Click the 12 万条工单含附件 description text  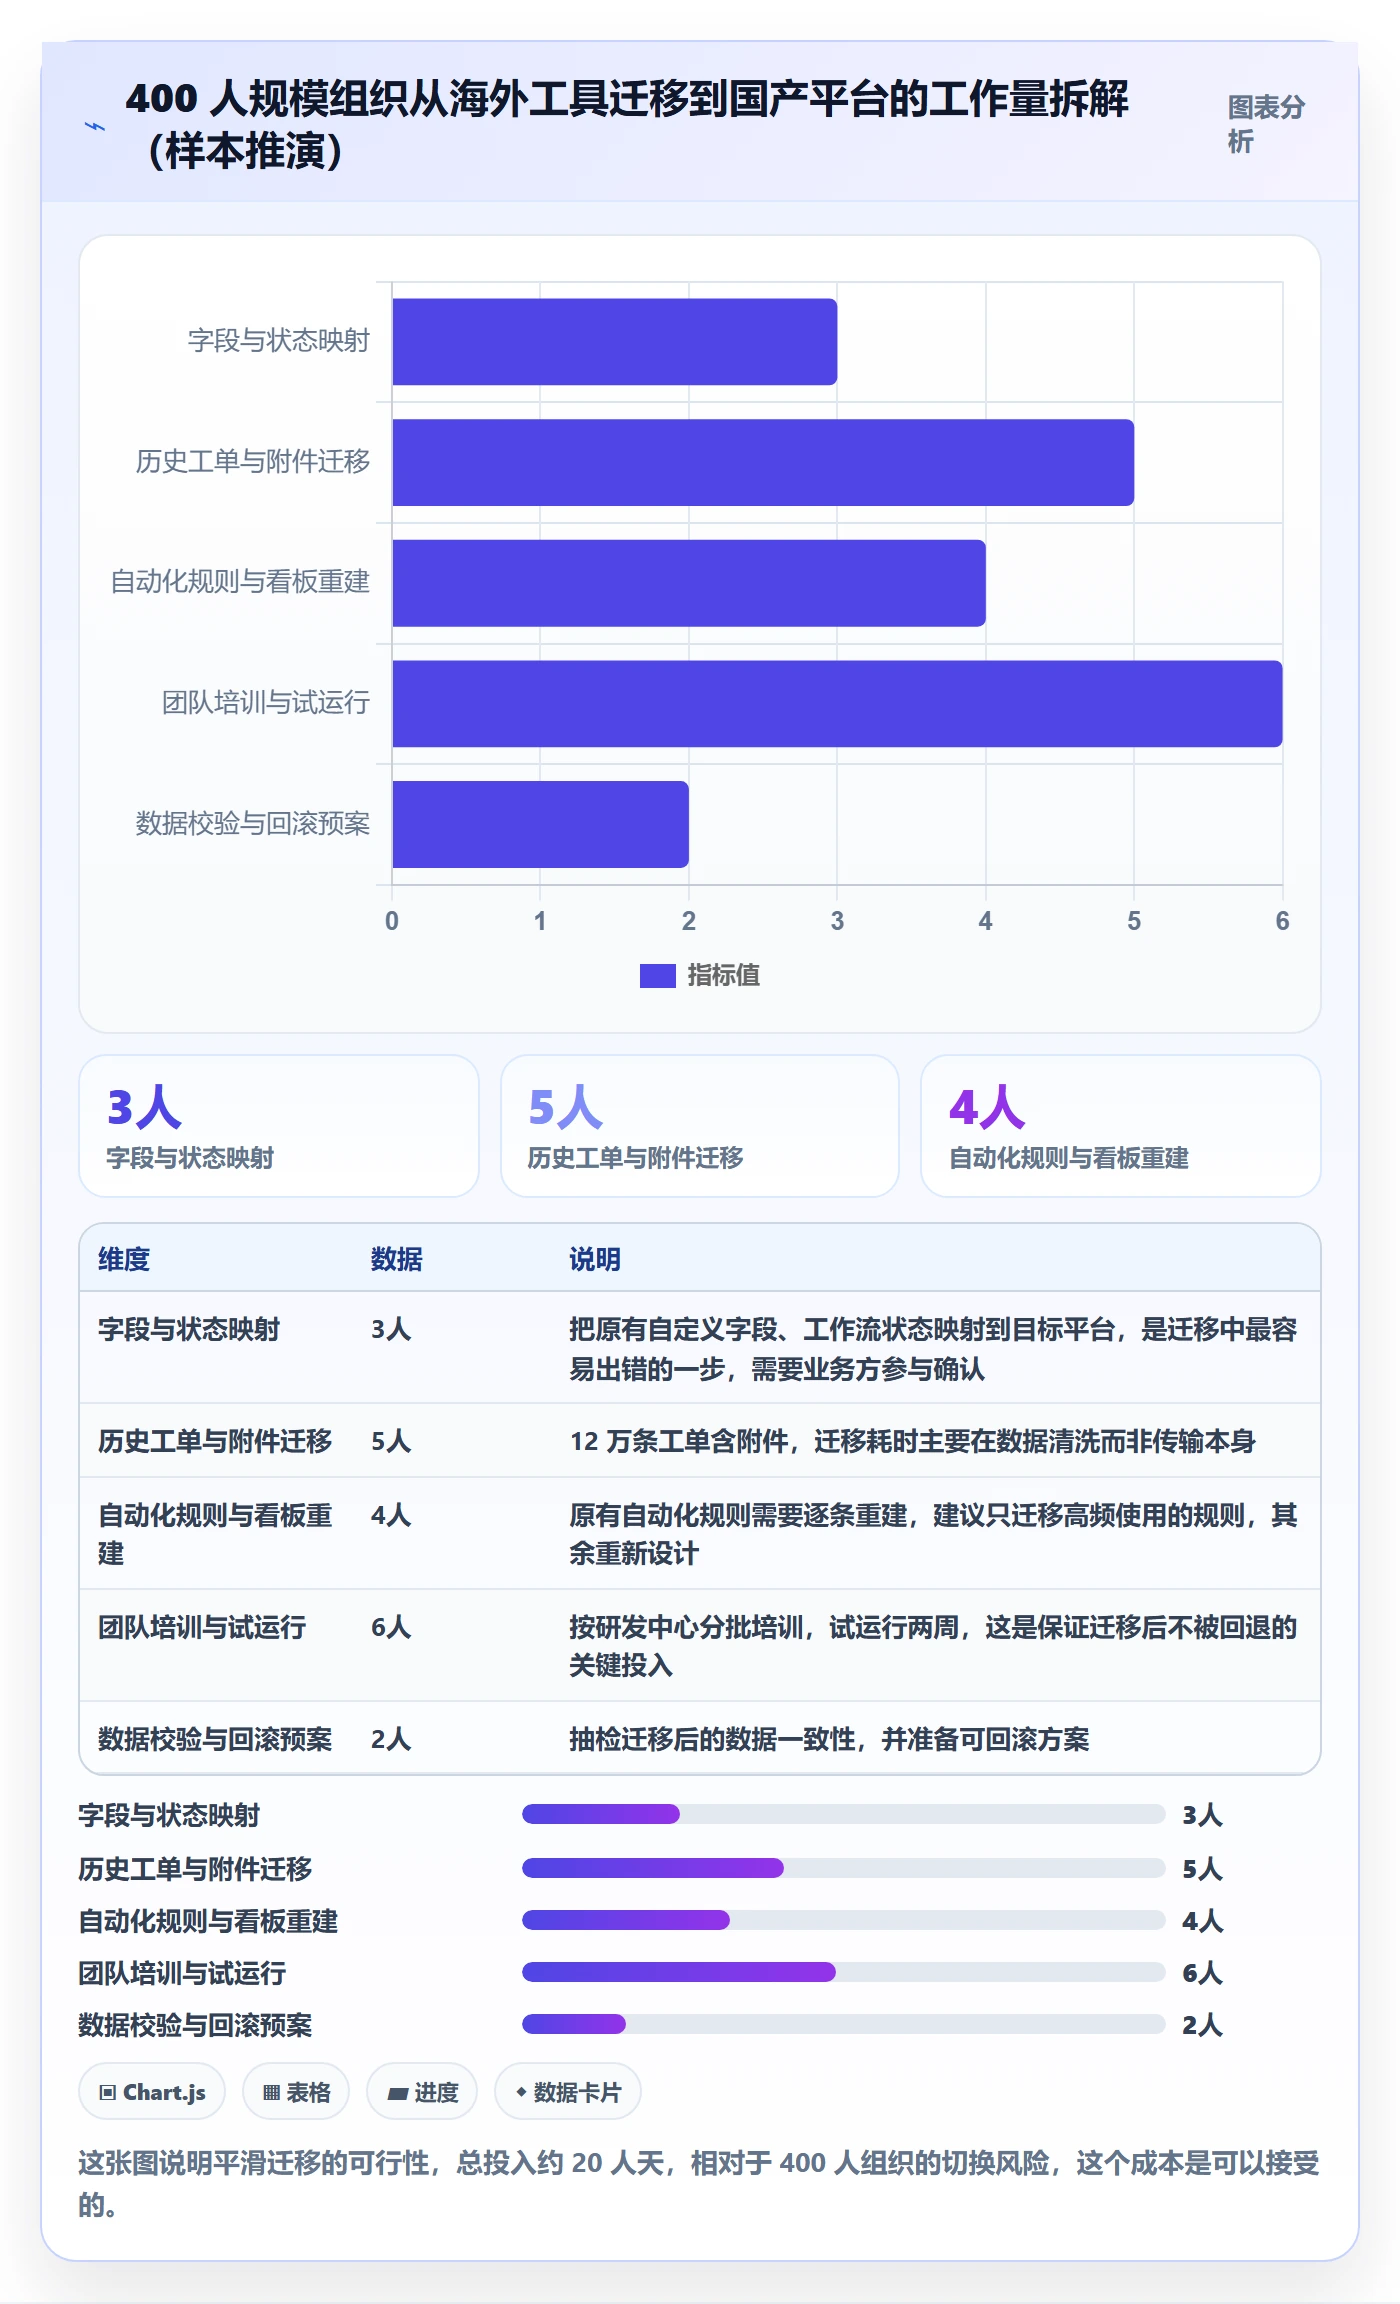coord(912,1441)
